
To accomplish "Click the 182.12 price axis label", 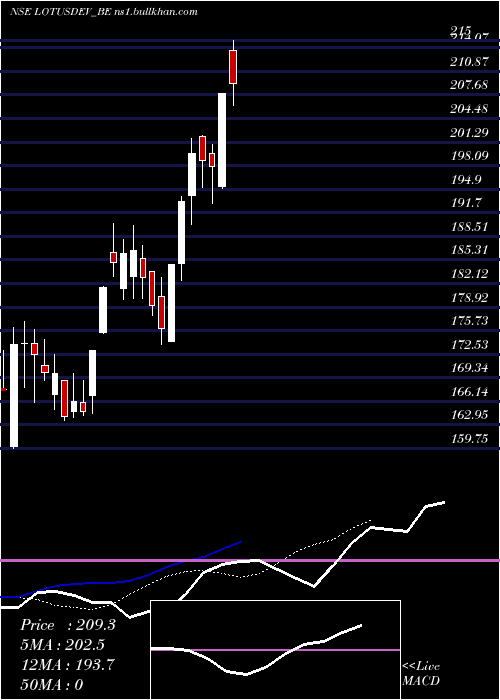I will tap(469, 274).
